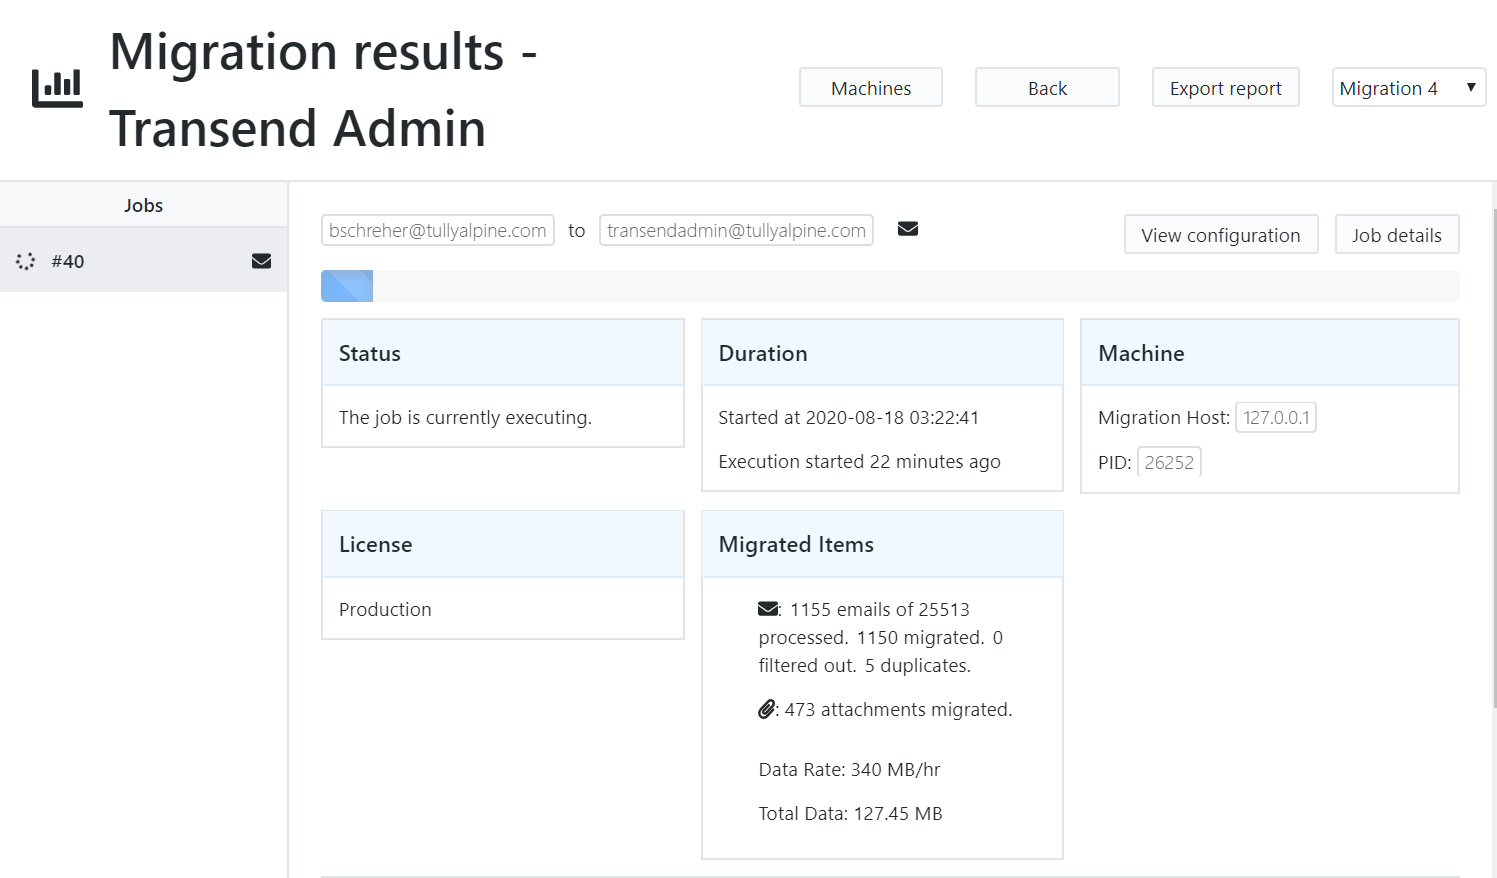Click 'Execution started 22 minutes ago'
This screenshot has height=878, width=1497.
[859, 461]
